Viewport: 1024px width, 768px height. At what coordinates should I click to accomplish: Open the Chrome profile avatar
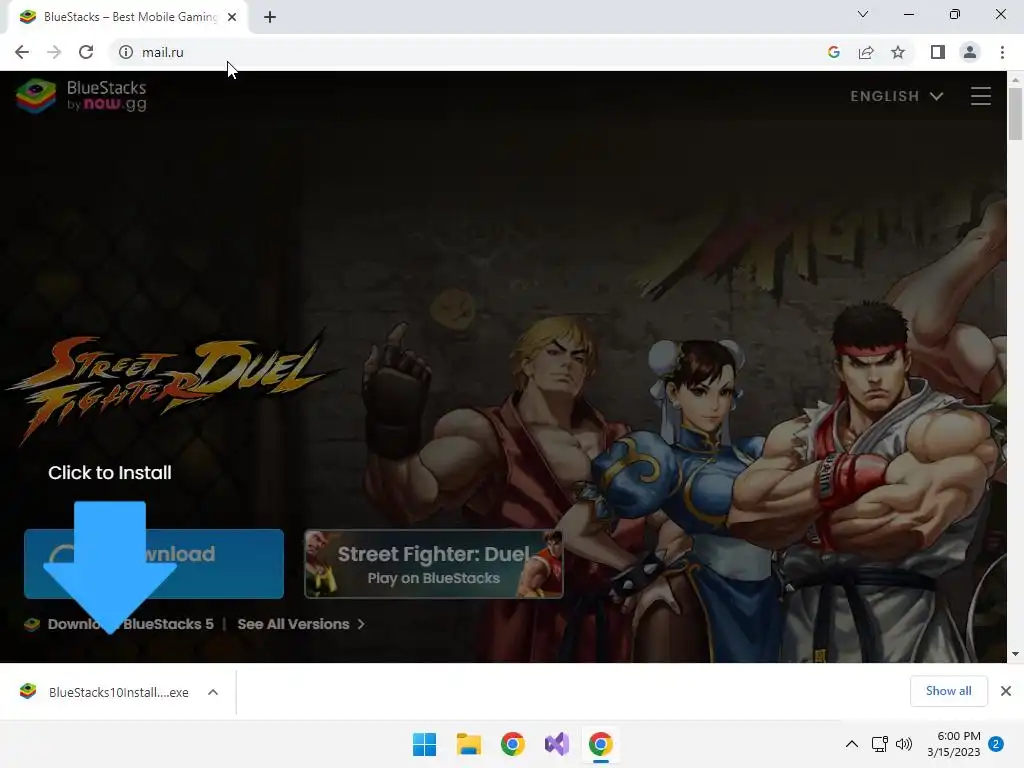tap(970, 52)
